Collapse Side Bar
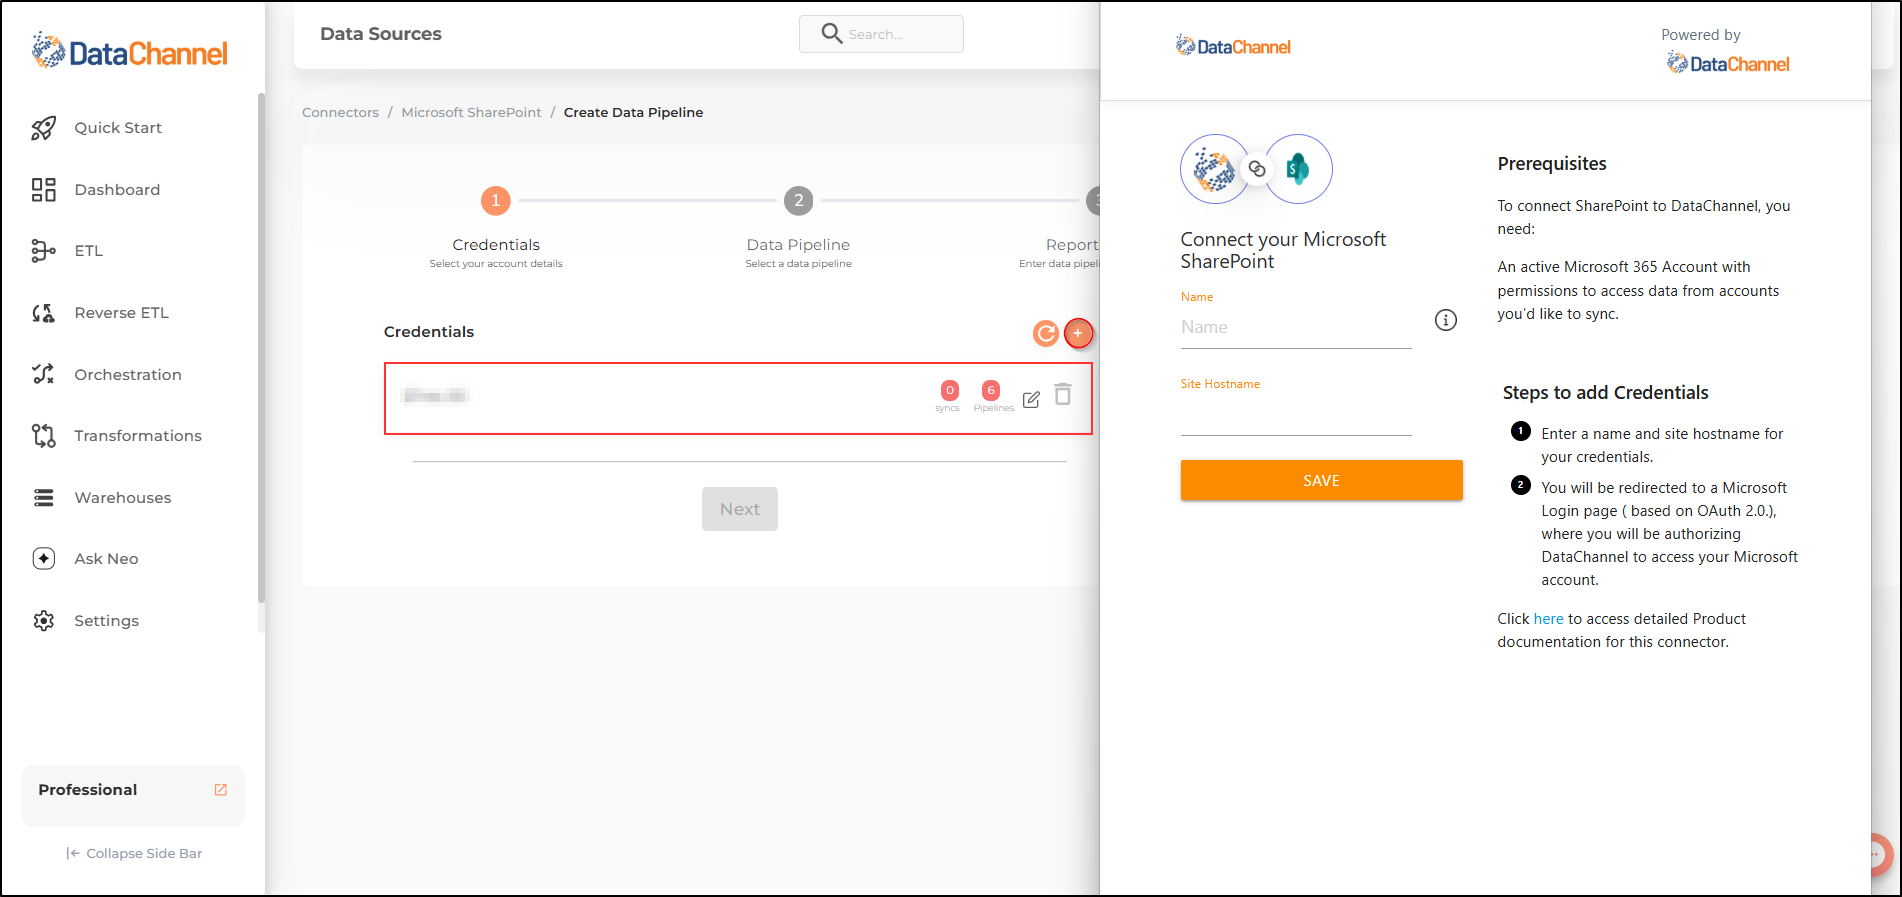The width and height of the screenshot is (1902, 897). coord(134,853)
